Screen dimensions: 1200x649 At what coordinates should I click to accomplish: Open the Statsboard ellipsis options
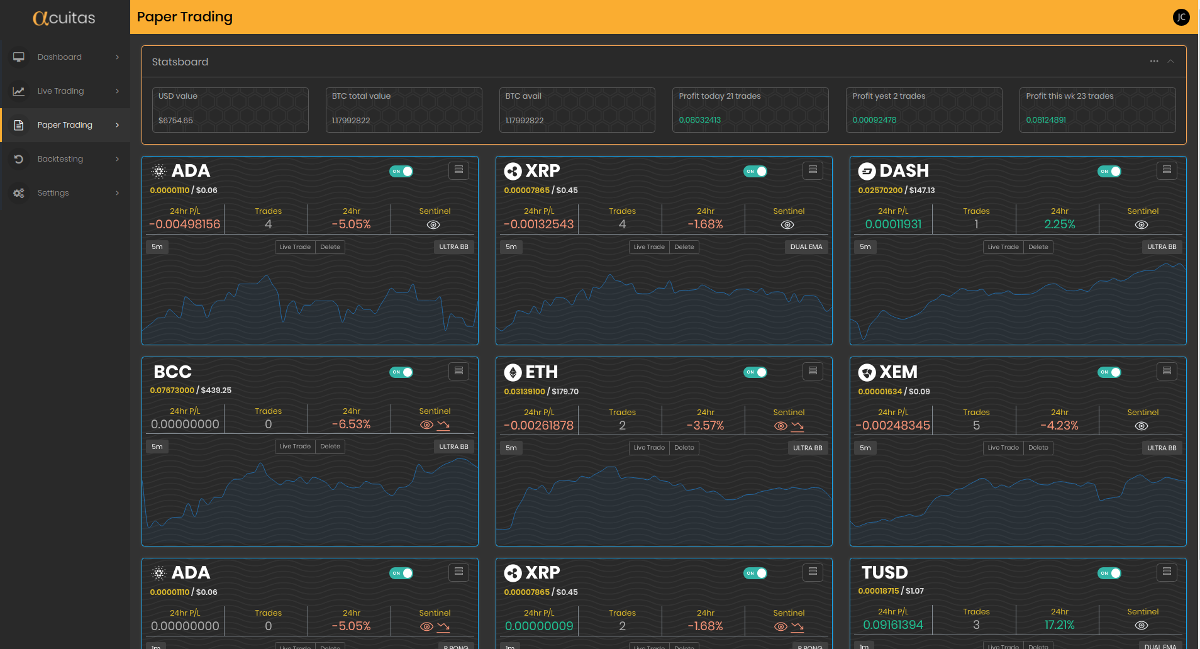[x=1154, y=62]
